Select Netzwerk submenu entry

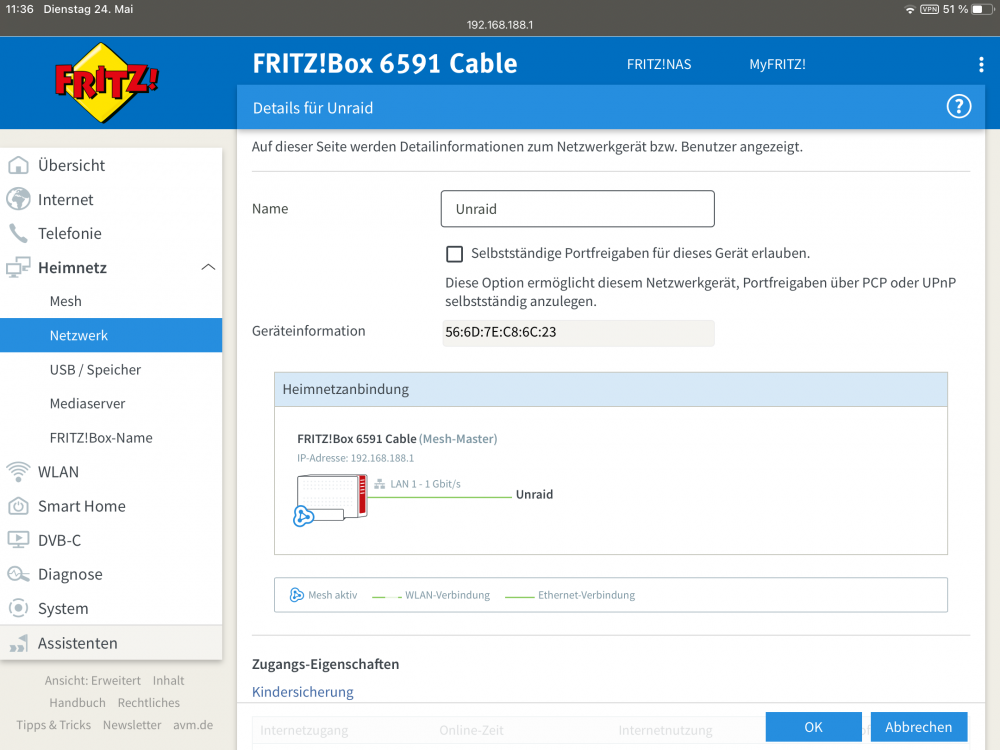pyautogui.click(x=111, y=335)
